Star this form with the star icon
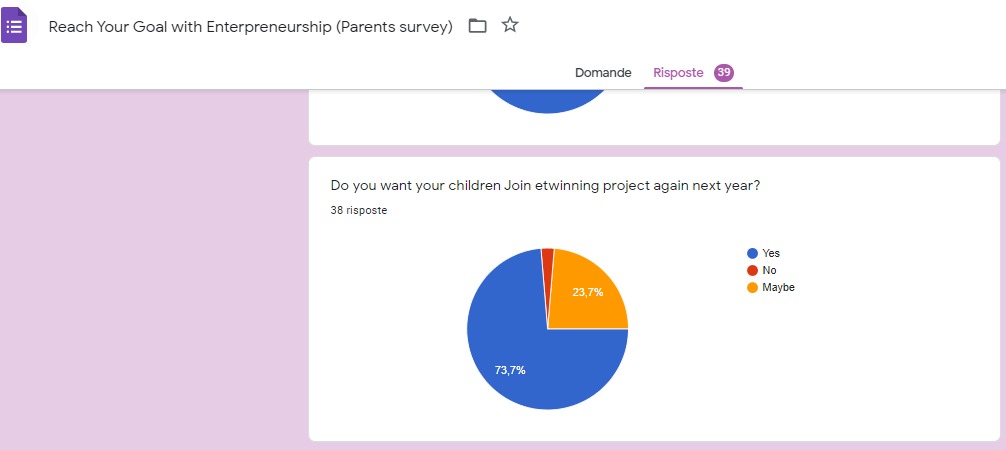Screen dimensions: 1006x450 point(510,26)
